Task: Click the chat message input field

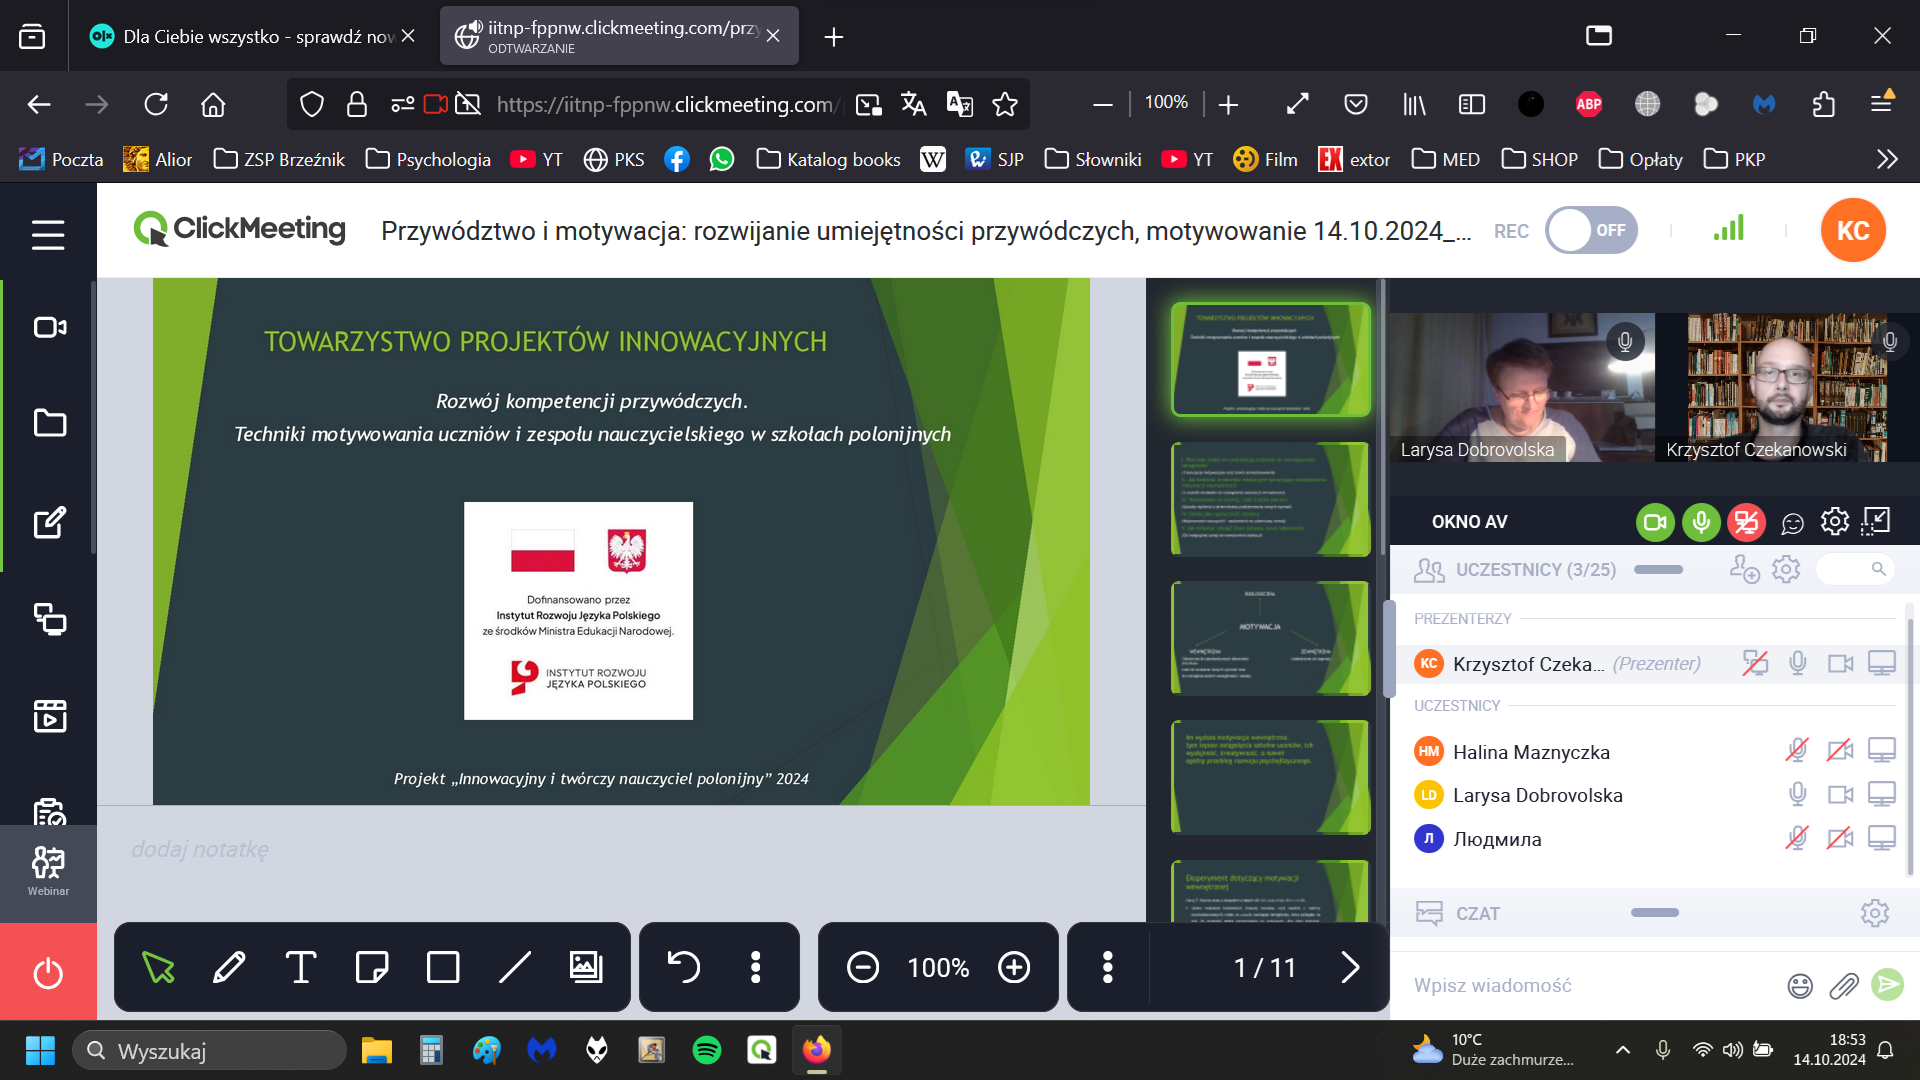Action: (1590, 985)
